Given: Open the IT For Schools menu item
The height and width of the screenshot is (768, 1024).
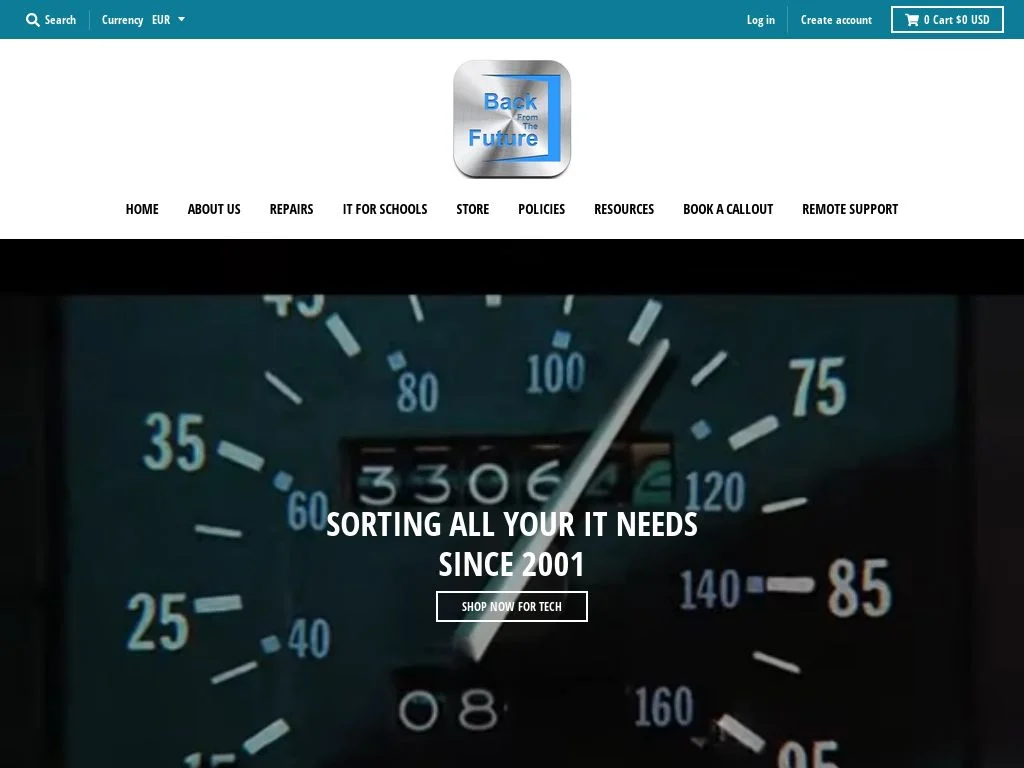Looking at the screenshot, I should (x=385, y=209).
